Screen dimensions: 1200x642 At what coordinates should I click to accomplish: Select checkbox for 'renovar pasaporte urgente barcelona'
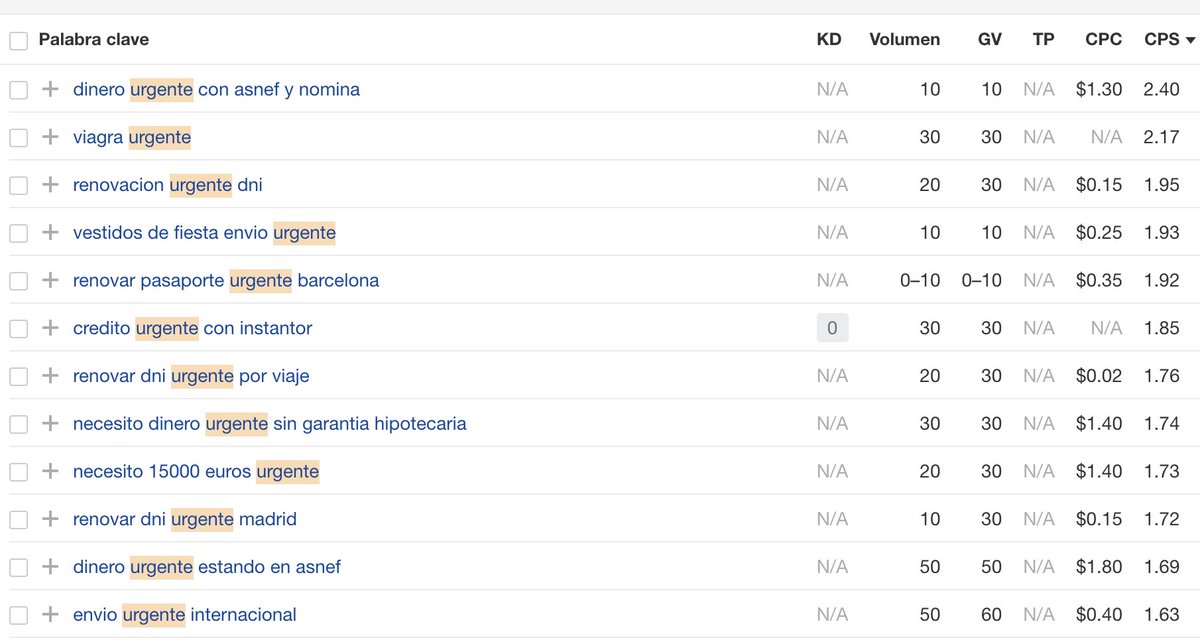18,282
